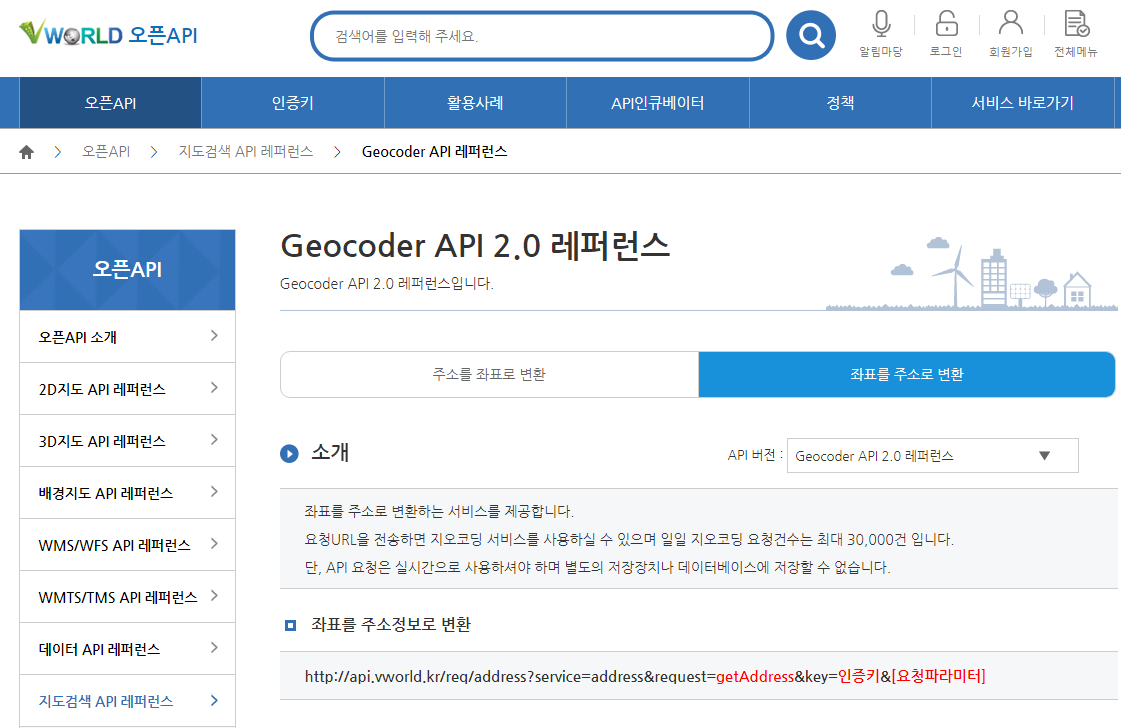Screen dimensions: 1121x728
Task: Expand chevron next to 2D지도 API 레퍼런스
Action: pyautogui.click(x=214, y=388)
